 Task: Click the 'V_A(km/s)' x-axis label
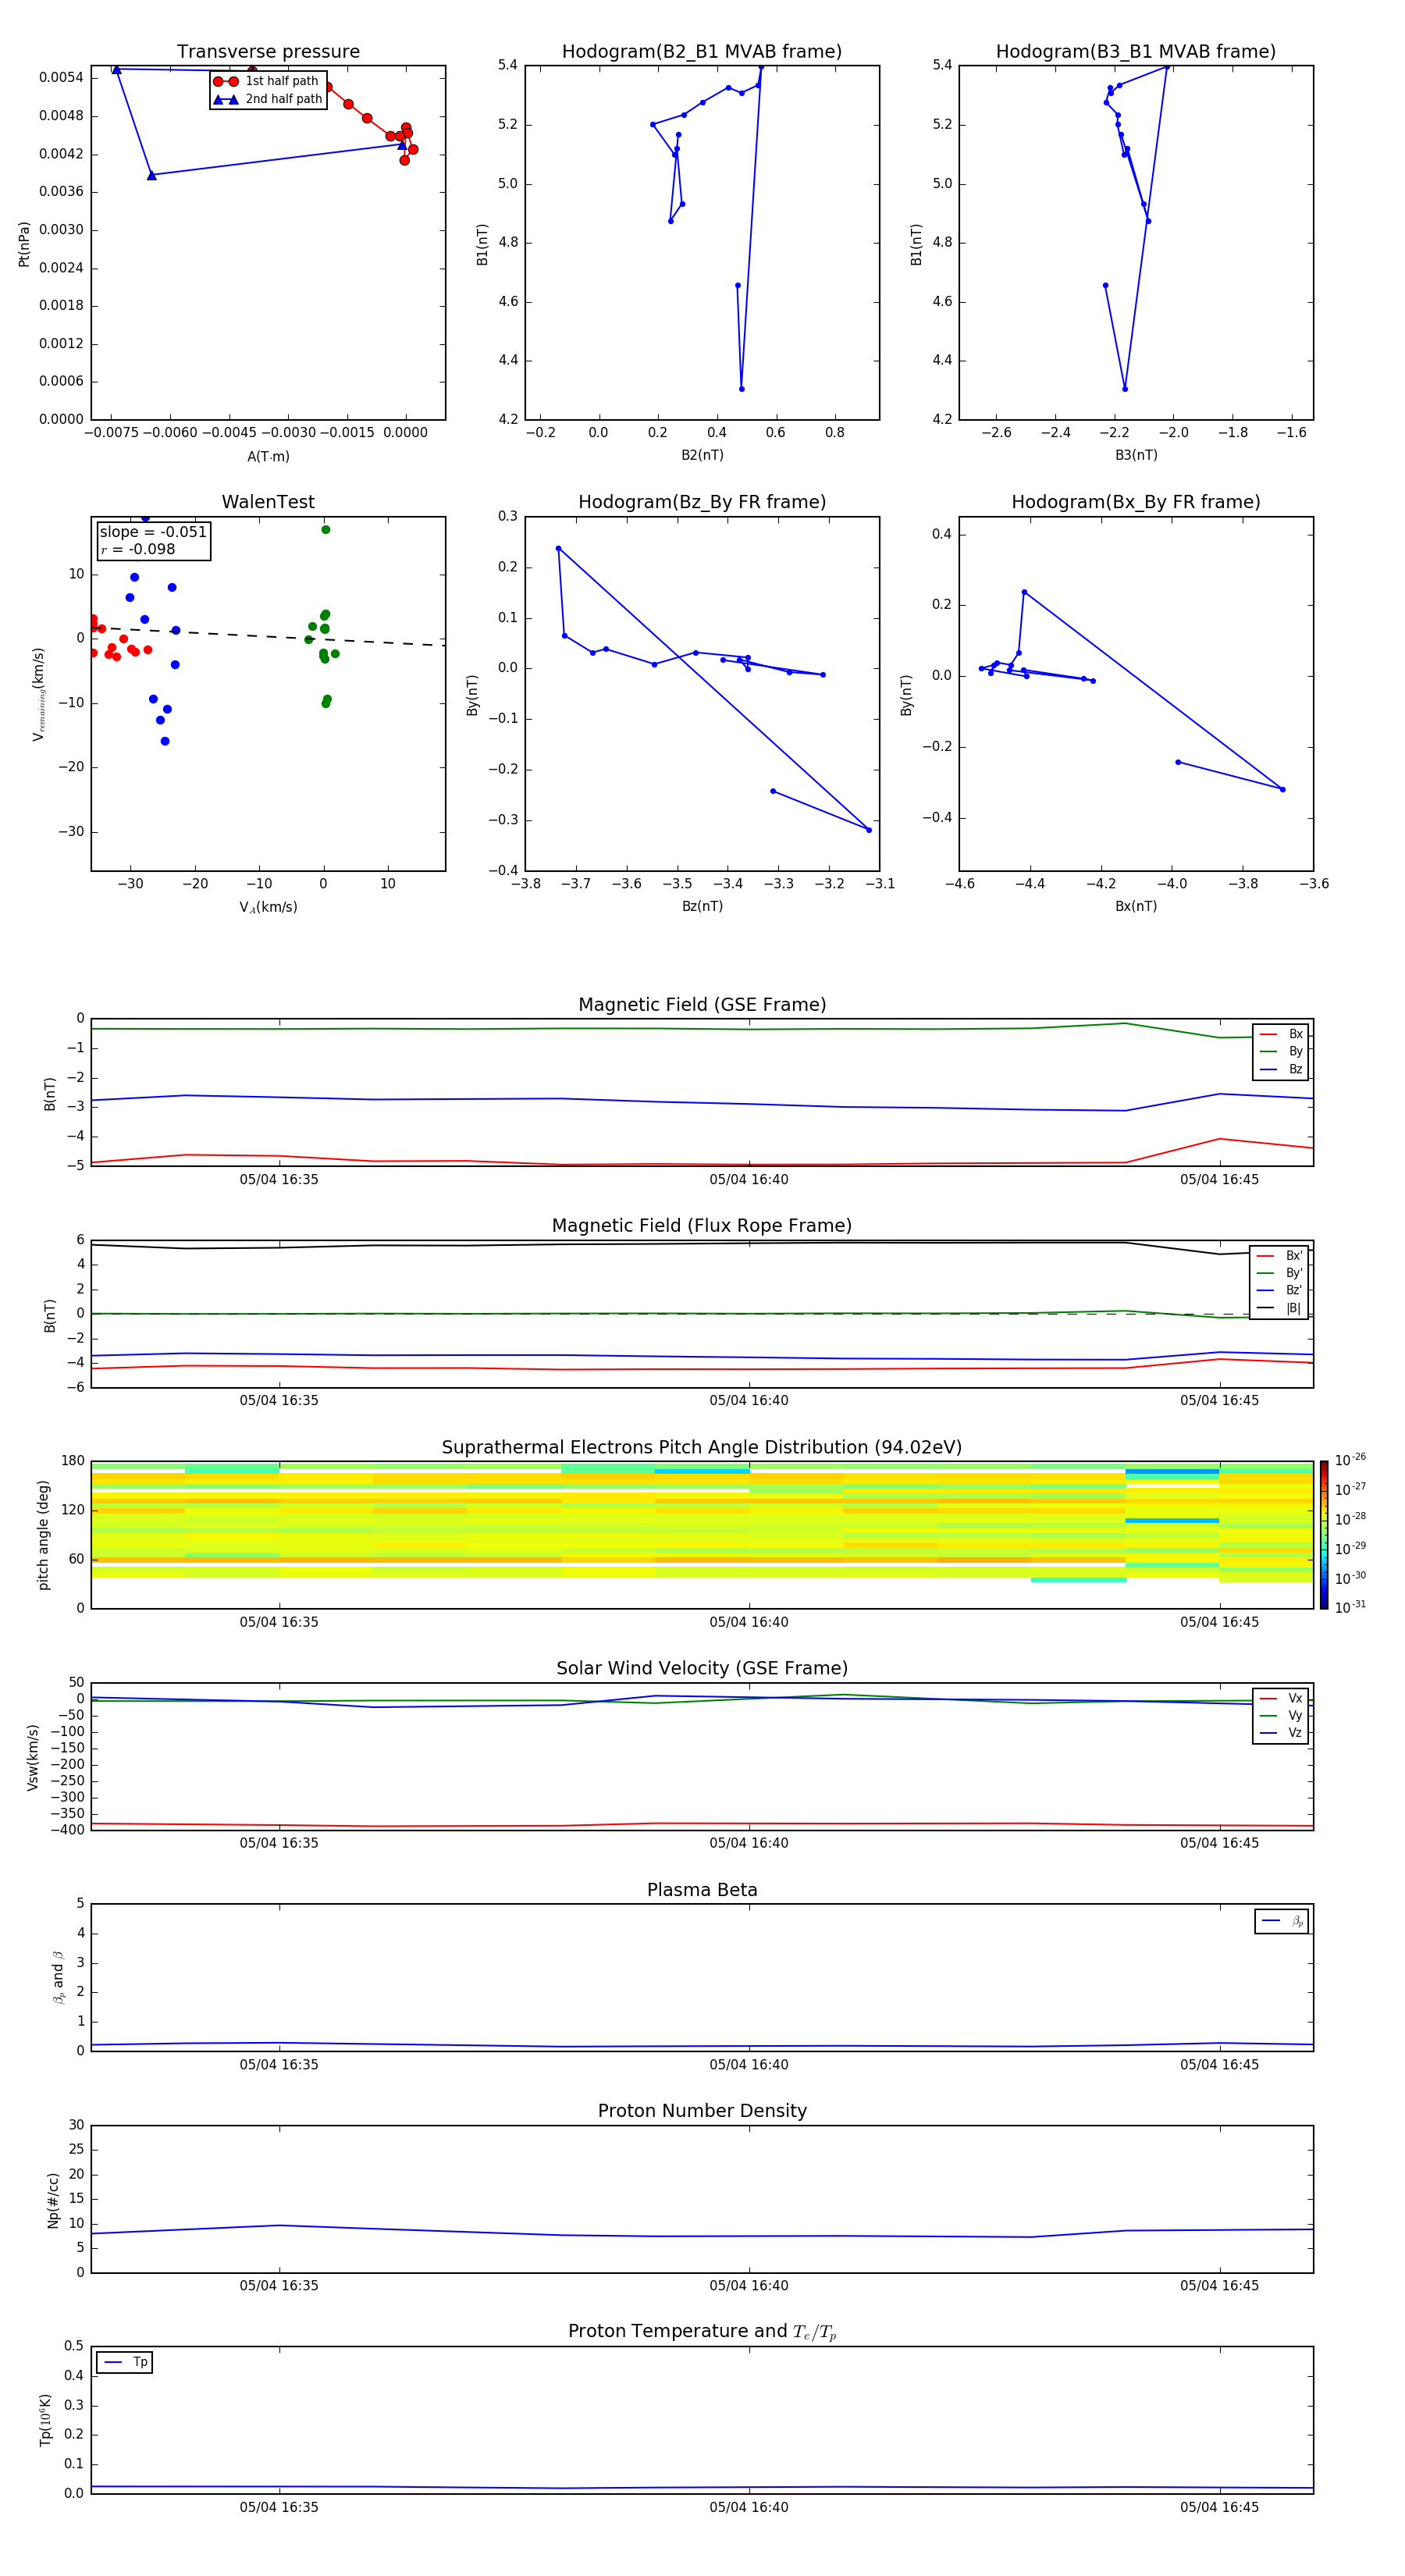tap(268, 907)
